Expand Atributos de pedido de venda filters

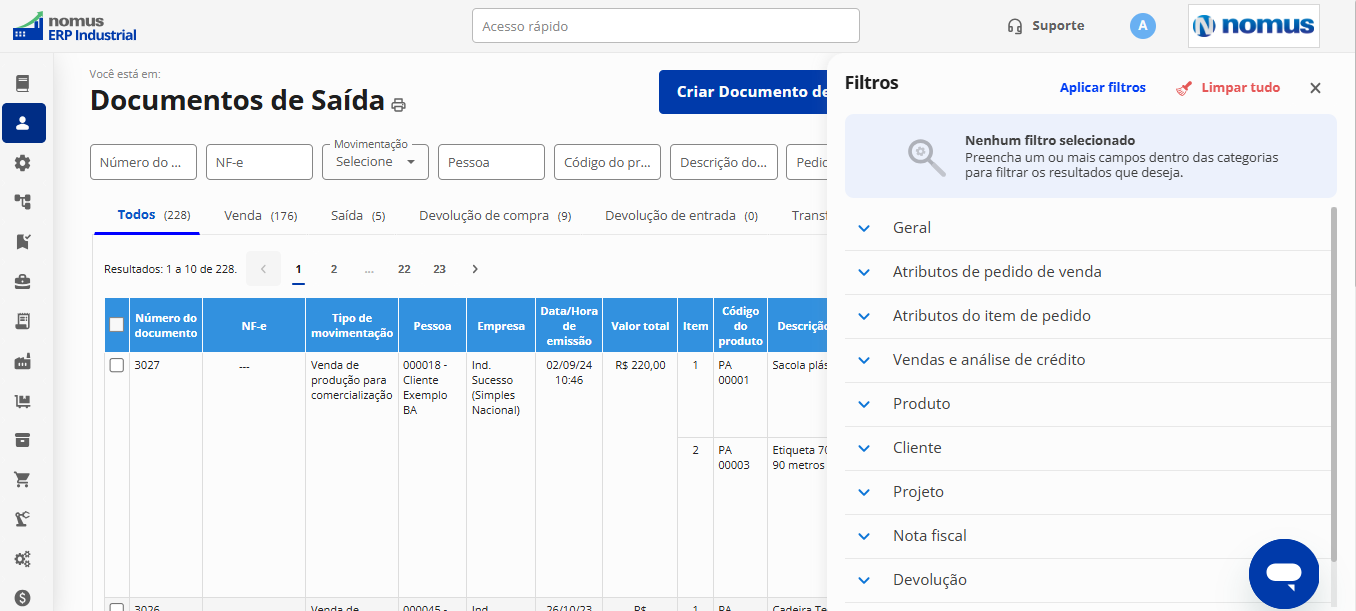point(1088,272)
